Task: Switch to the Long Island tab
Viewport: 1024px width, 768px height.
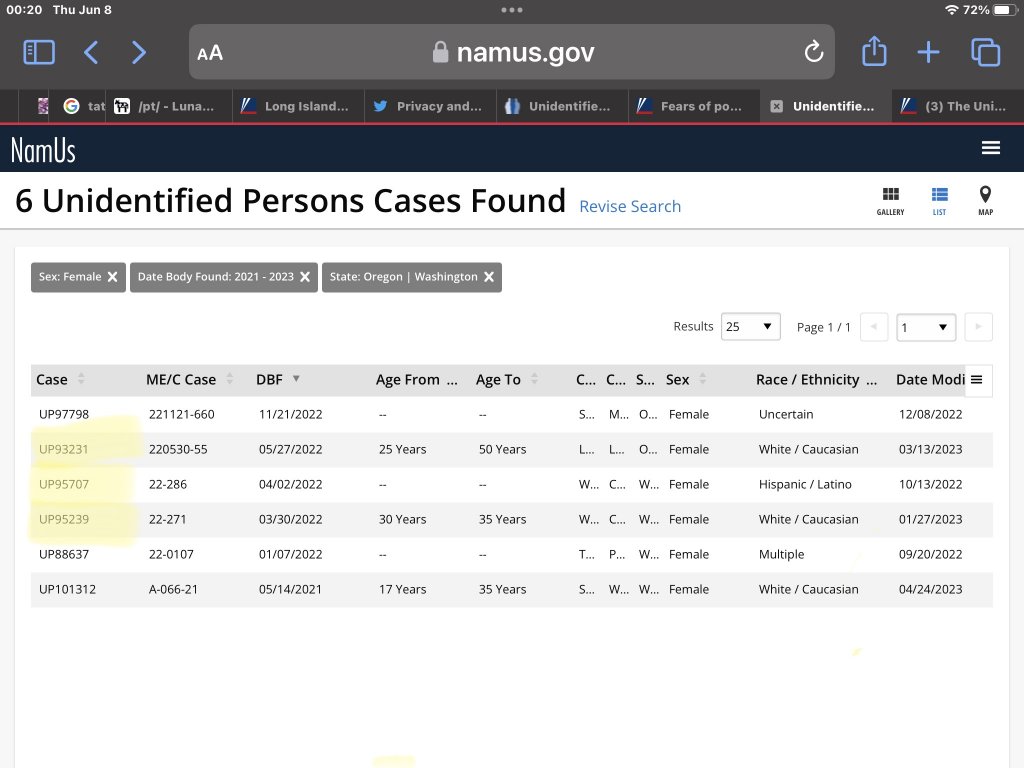Action: click(298, 106)
